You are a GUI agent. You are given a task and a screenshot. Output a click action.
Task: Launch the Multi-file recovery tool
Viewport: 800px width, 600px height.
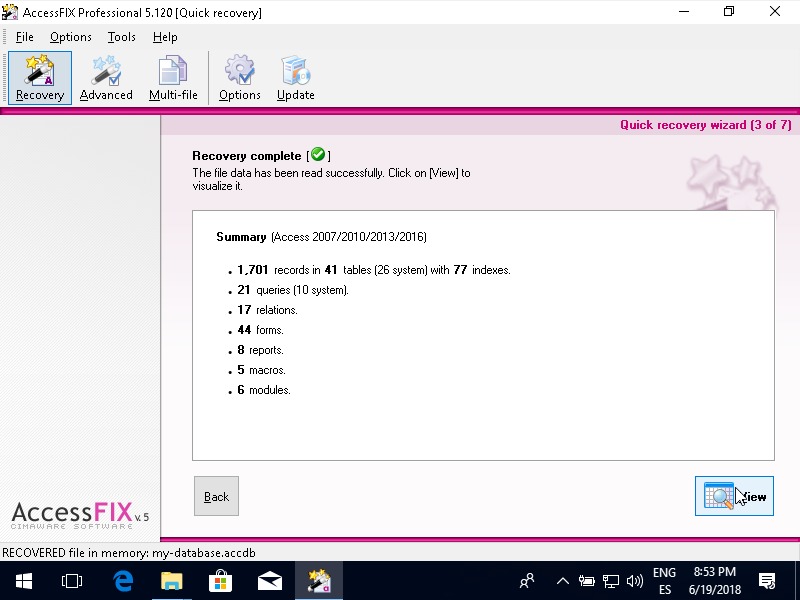173,78
